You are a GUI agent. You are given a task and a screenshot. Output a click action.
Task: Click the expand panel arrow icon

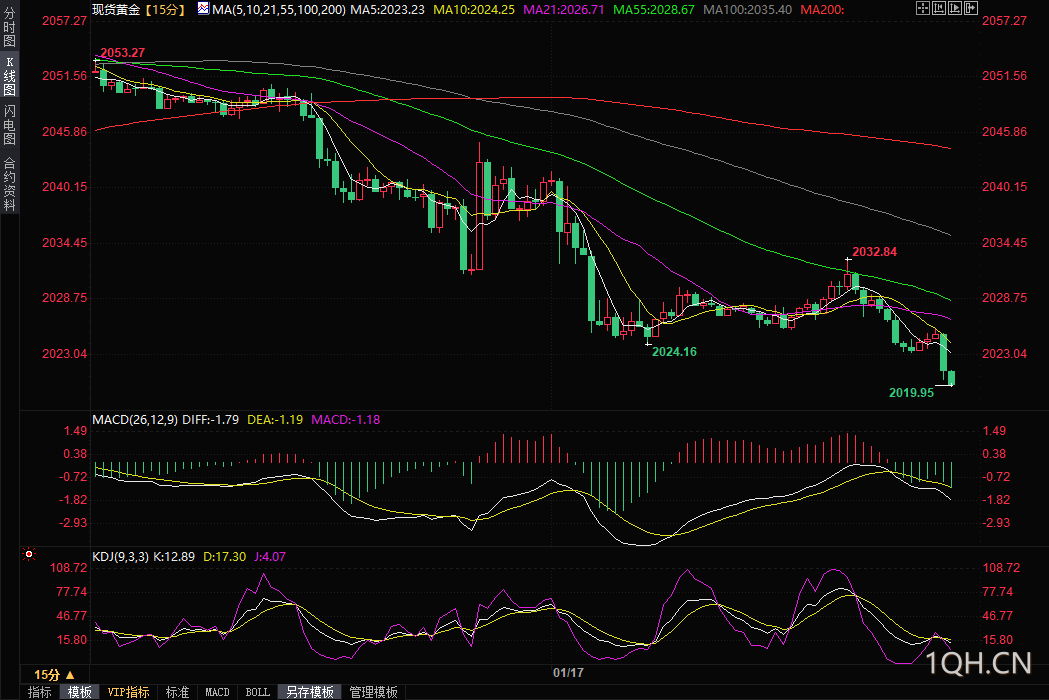tap(971, 8)
